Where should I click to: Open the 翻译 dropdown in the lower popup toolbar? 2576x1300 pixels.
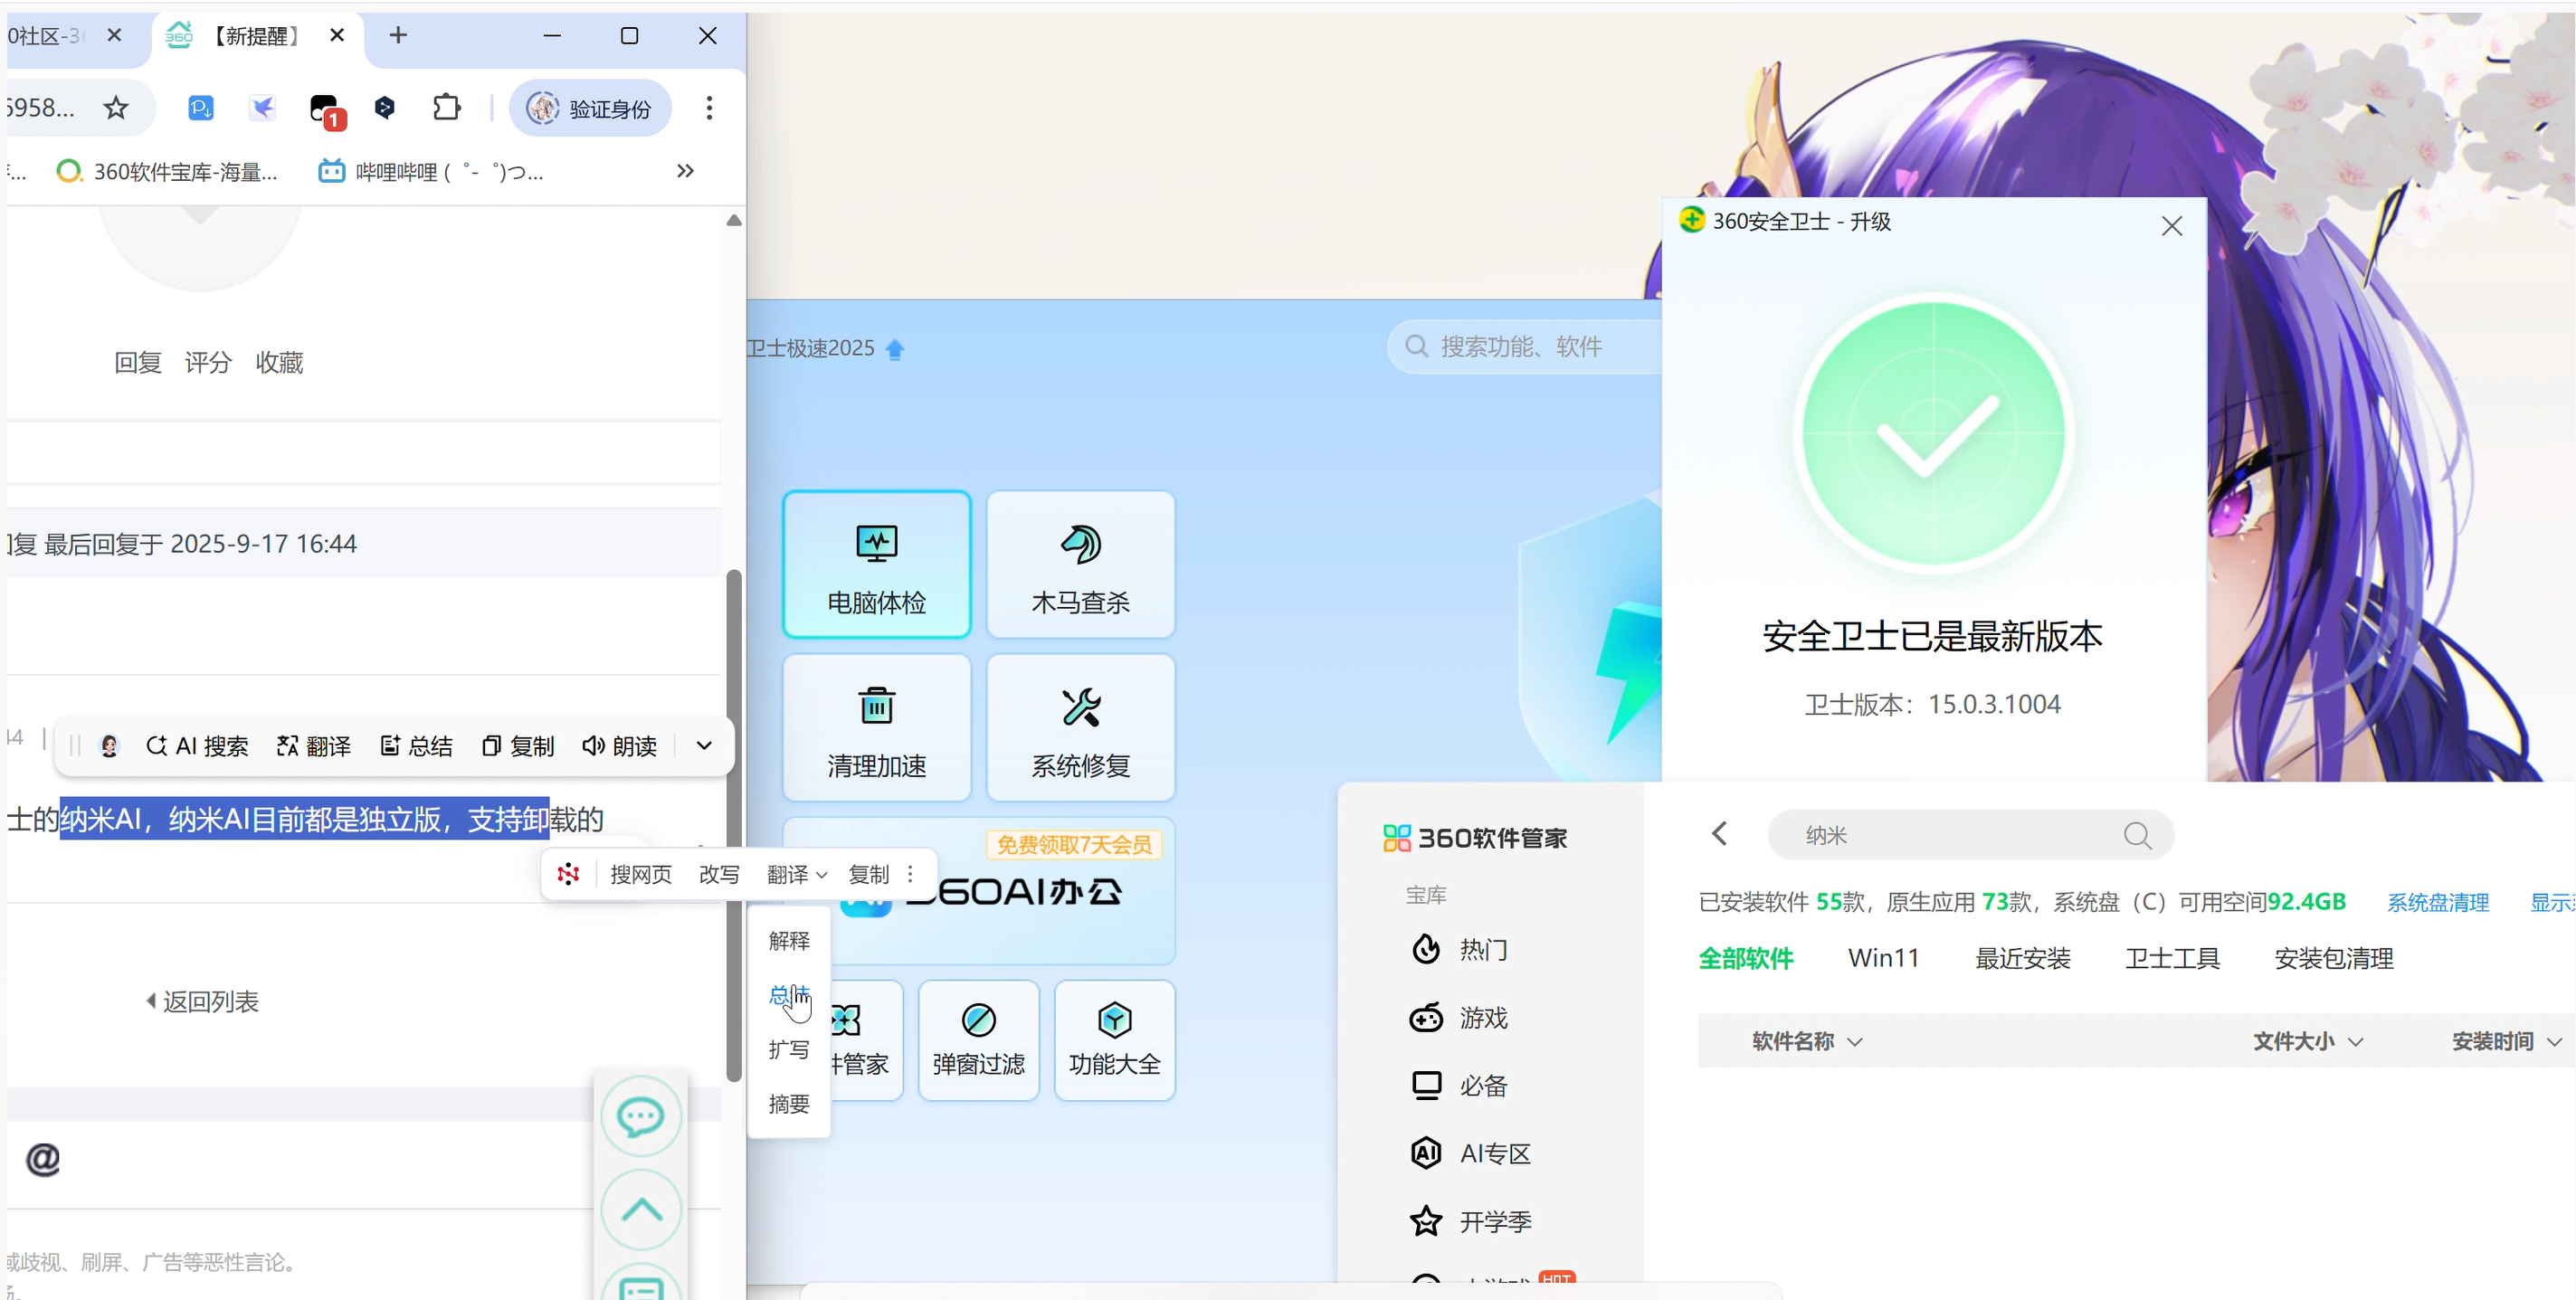pos(797,874)
